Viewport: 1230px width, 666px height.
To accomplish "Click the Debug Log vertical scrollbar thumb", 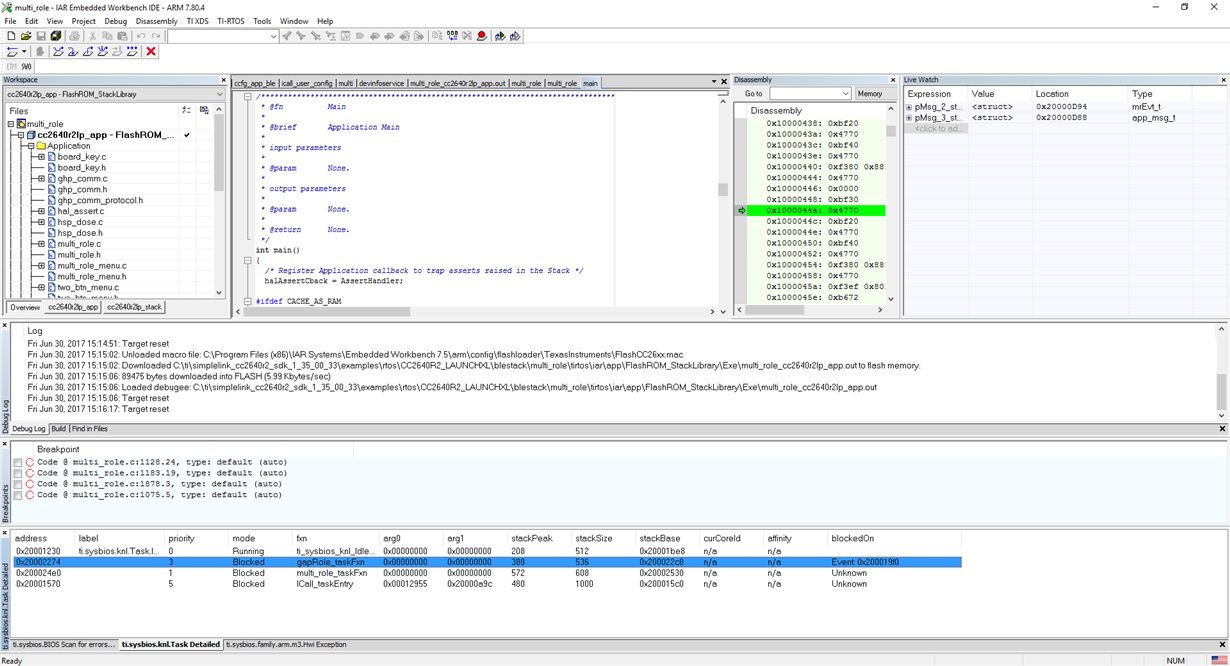I will click(1221, 391).
